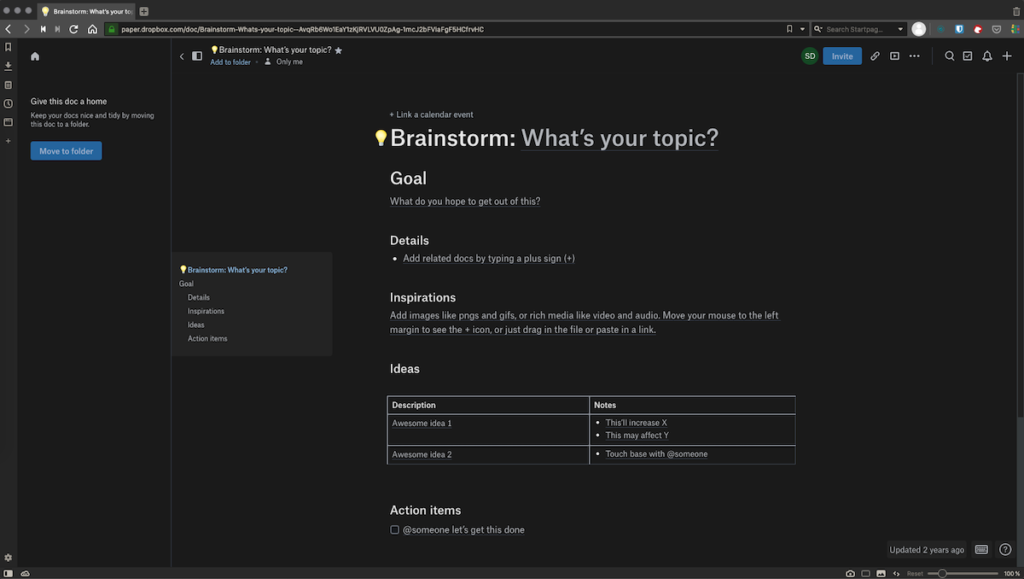Screen dimensions: 1024x579
Task: Jump to 'Action items' in the outline
Action: click(207, 338)
